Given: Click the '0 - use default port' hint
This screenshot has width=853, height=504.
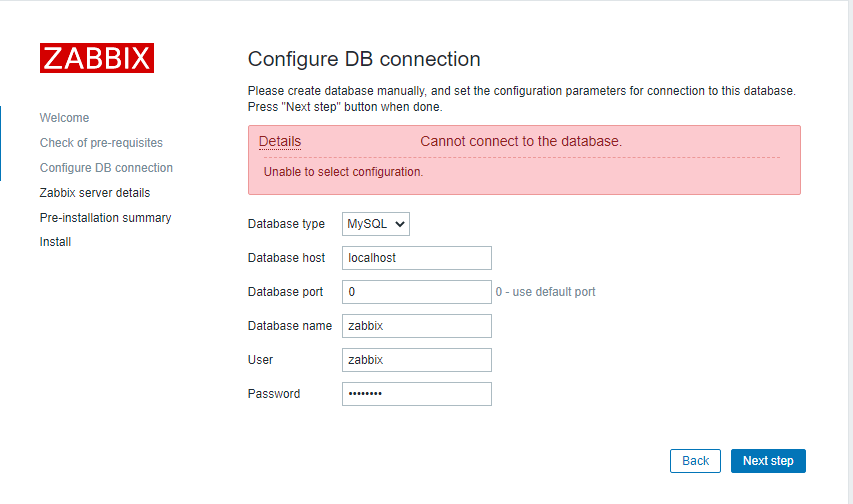Looking at the screenshot, I should point(546,292).
